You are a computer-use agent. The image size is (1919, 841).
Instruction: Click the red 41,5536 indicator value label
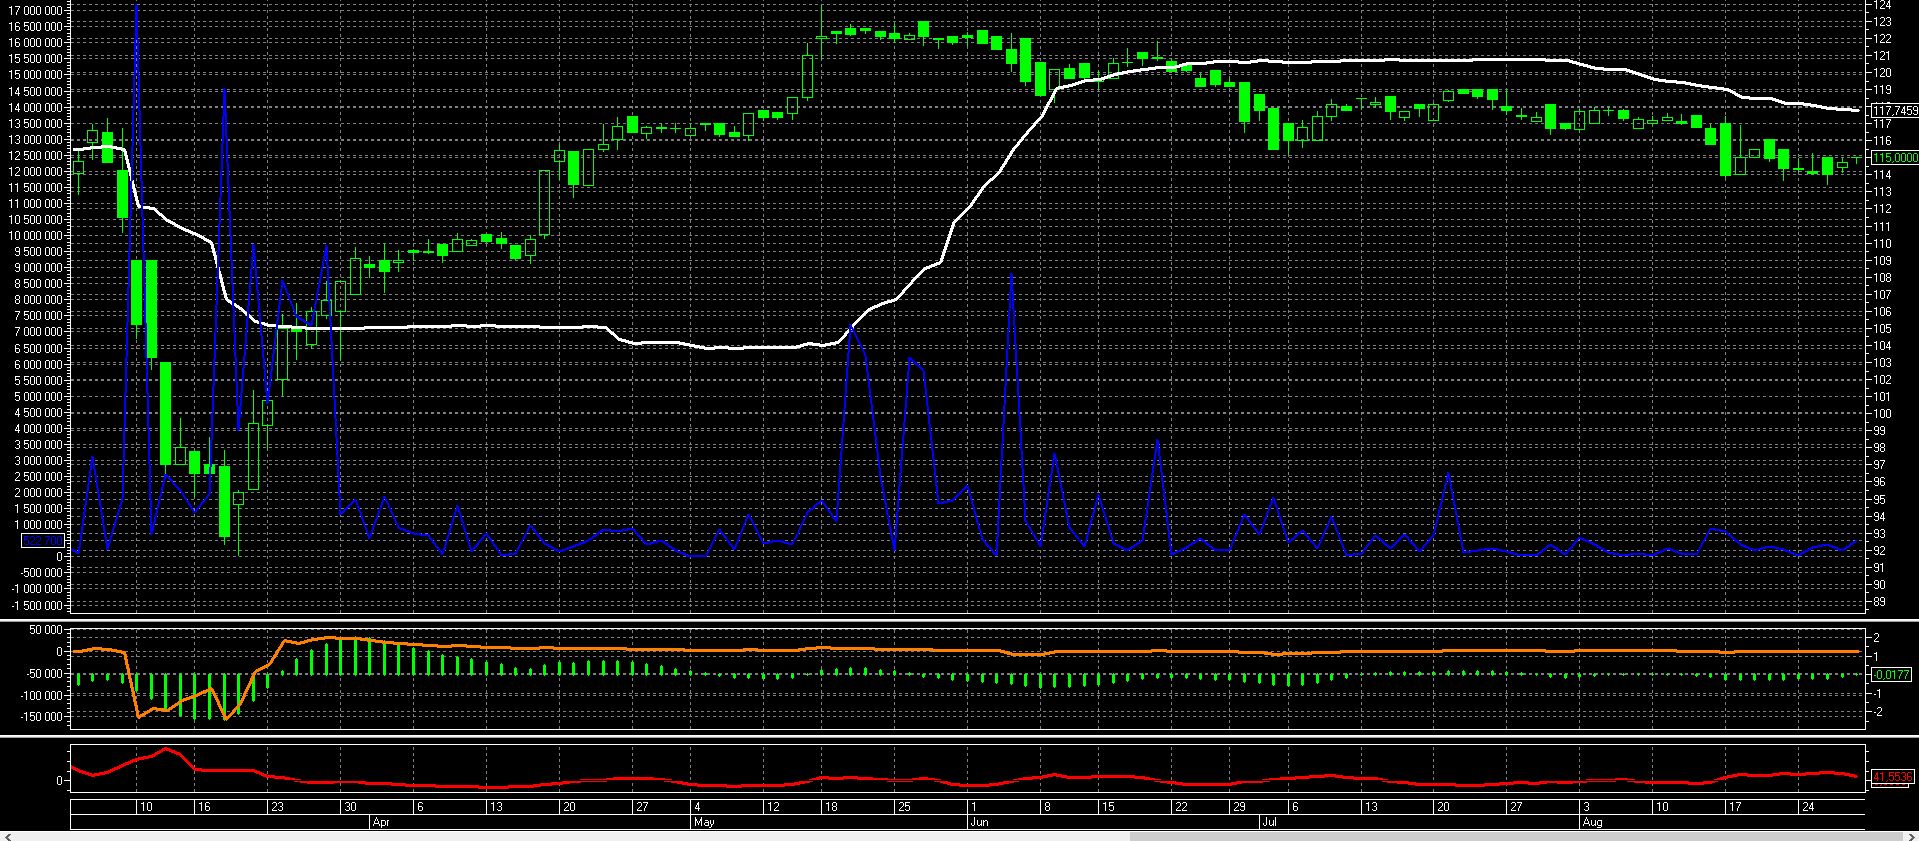coord(1891,776)
